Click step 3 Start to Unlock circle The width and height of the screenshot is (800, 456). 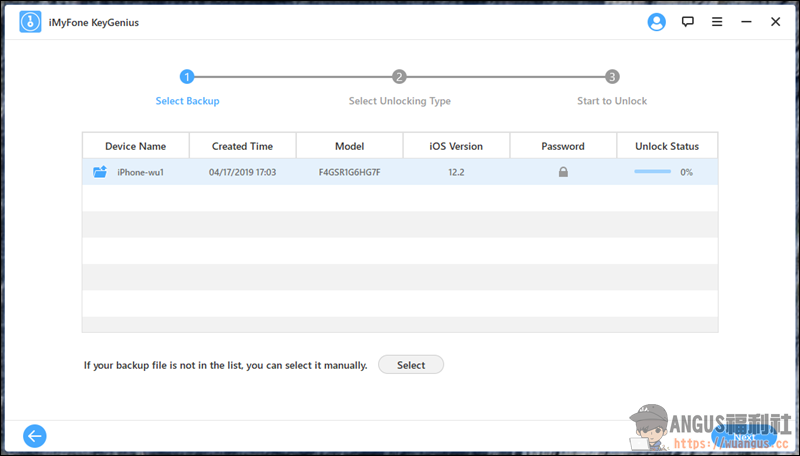[x=612, y=76]
